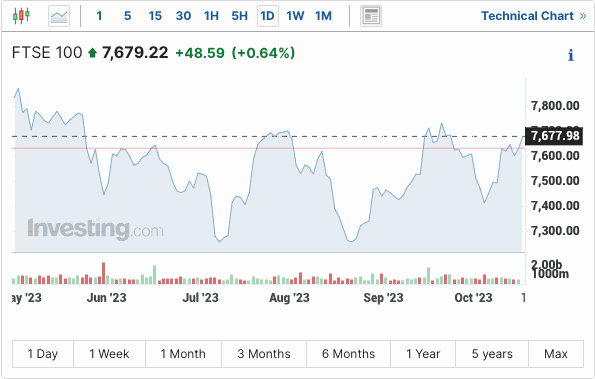Show the 1 Week range
The width and height of the screenshot is (595, 379).
coord(109,354)
